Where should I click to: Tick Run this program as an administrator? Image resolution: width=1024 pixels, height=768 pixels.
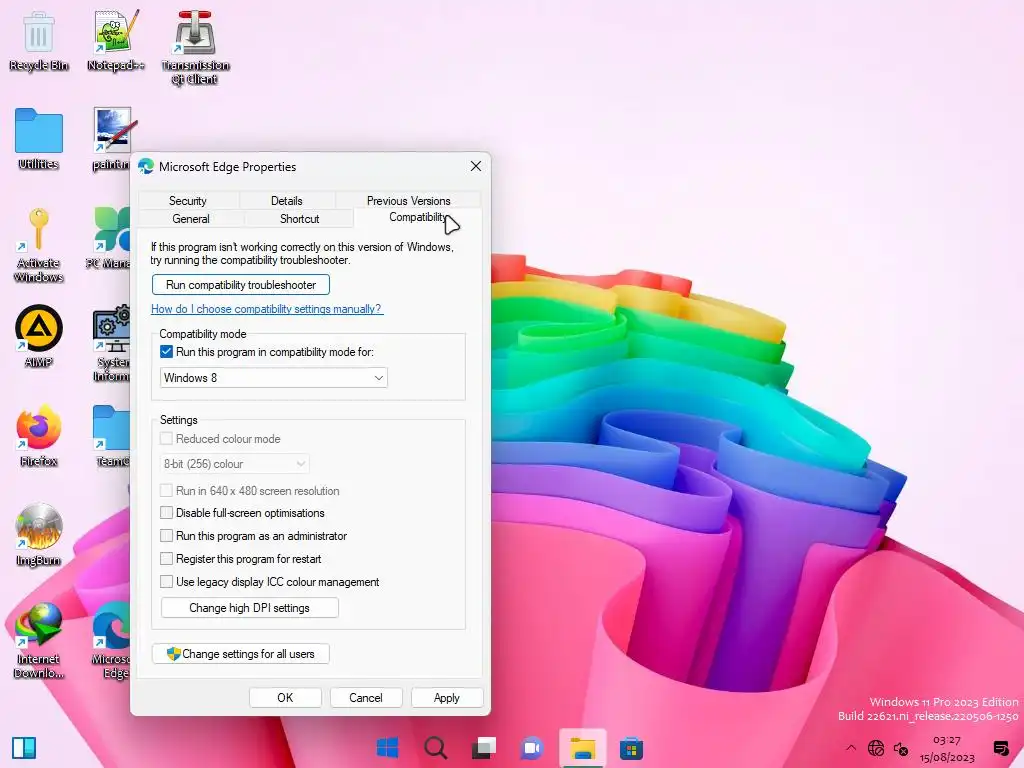(x=167, y=536)
